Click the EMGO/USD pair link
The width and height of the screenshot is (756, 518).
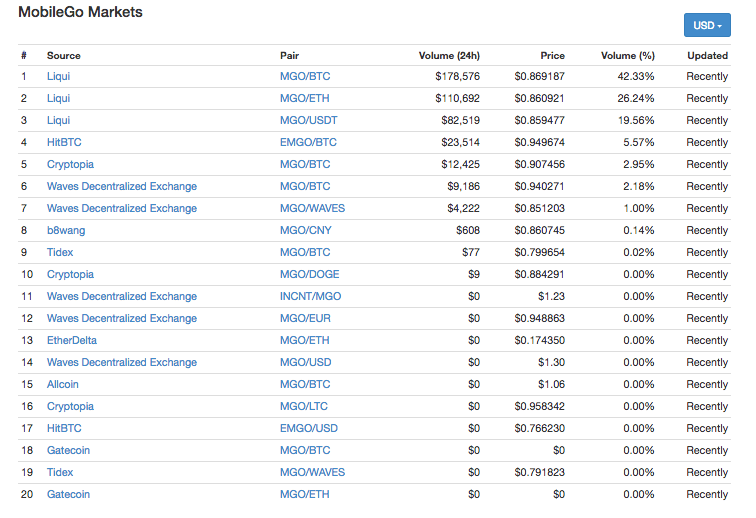308,428
